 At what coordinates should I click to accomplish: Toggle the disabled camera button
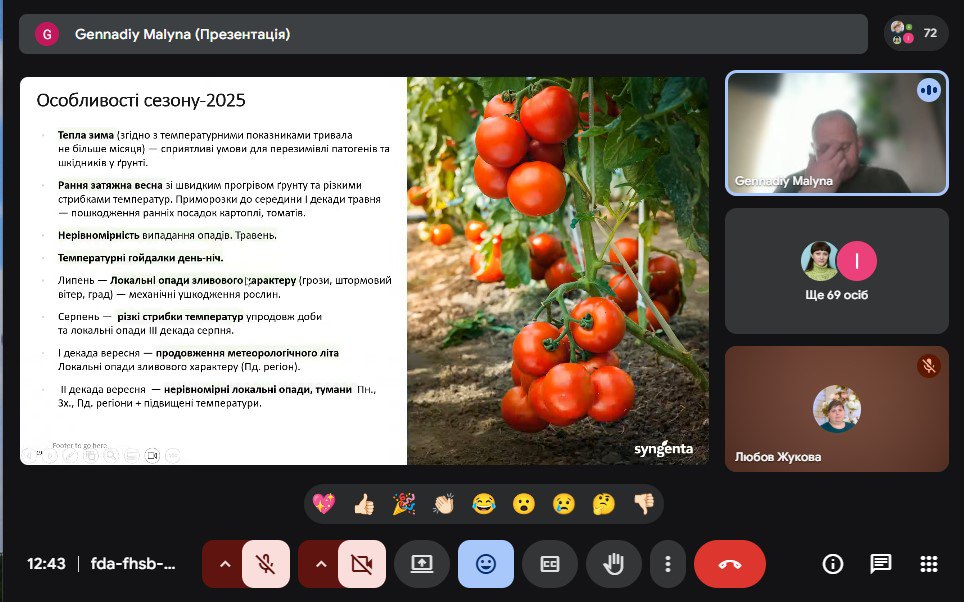coord(361,564)
